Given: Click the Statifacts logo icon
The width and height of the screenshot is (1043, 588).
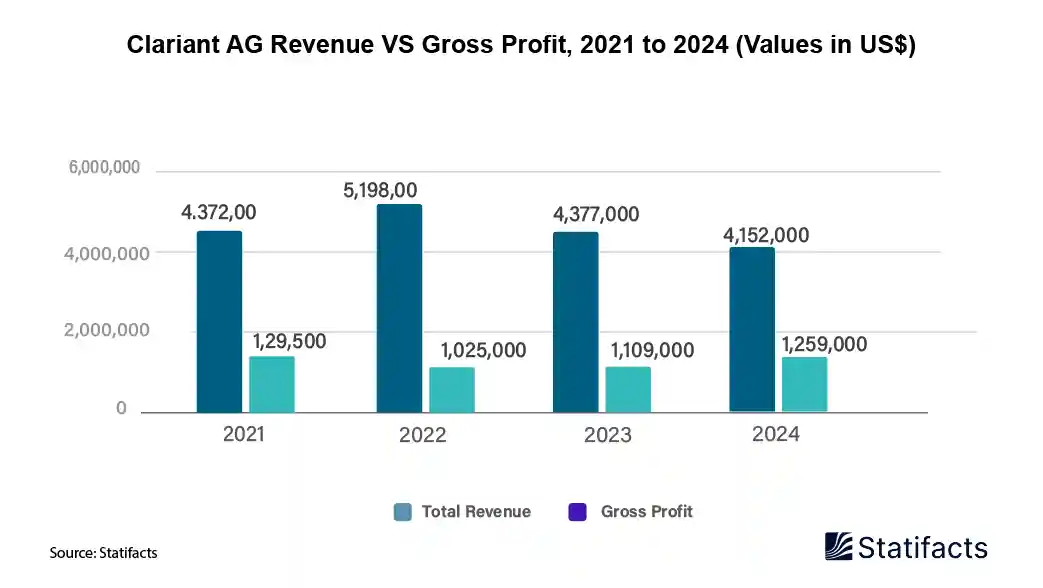Looking at the screenshot, I should 838,546.
